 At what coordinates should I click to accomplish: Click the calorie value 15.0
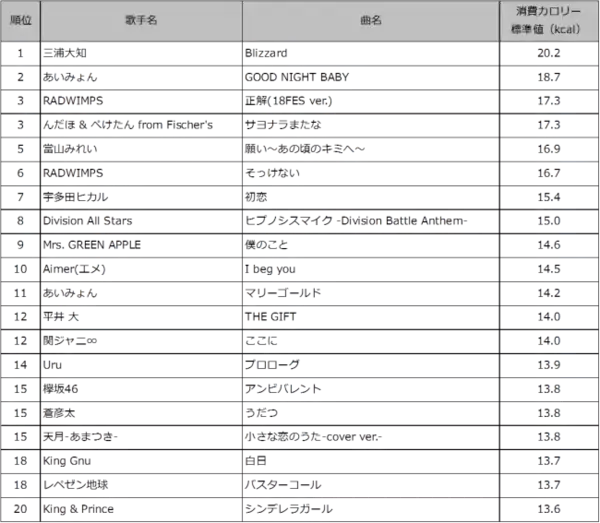pos(548,221)
